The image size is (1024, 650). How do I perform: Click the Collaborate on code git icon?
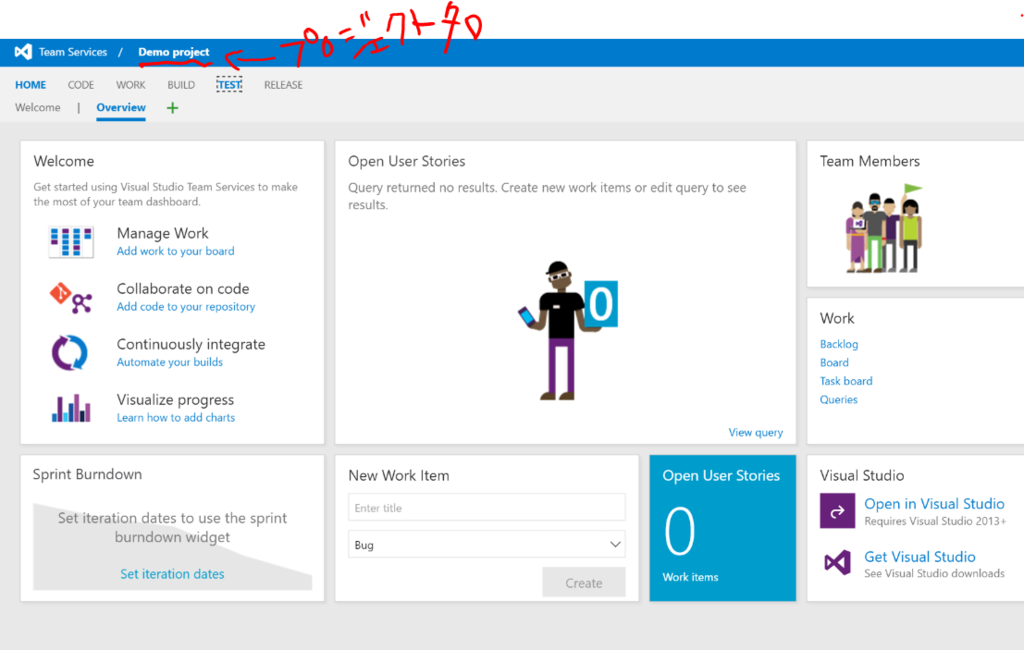[x=71, y=297]
